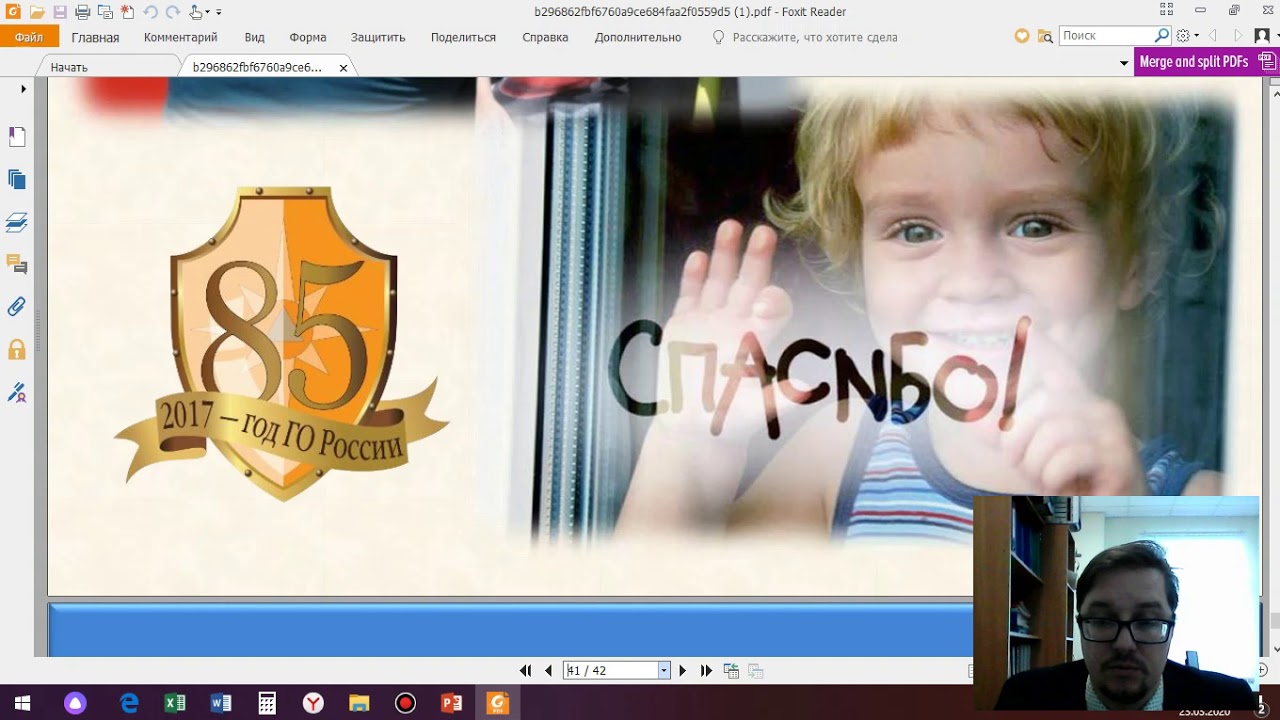Go to the previous page
1280x720 pixels.
548,671
